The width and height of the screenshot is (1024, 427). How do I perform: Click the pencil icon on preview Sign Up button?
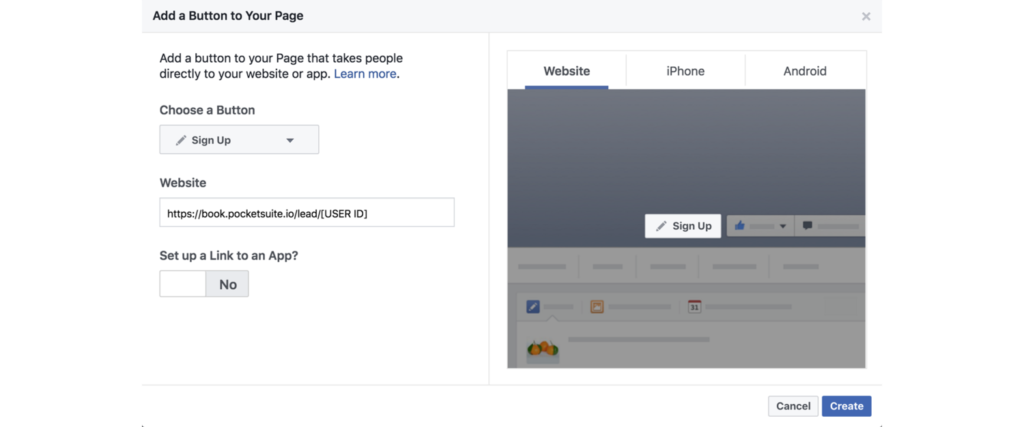point(662,226)
